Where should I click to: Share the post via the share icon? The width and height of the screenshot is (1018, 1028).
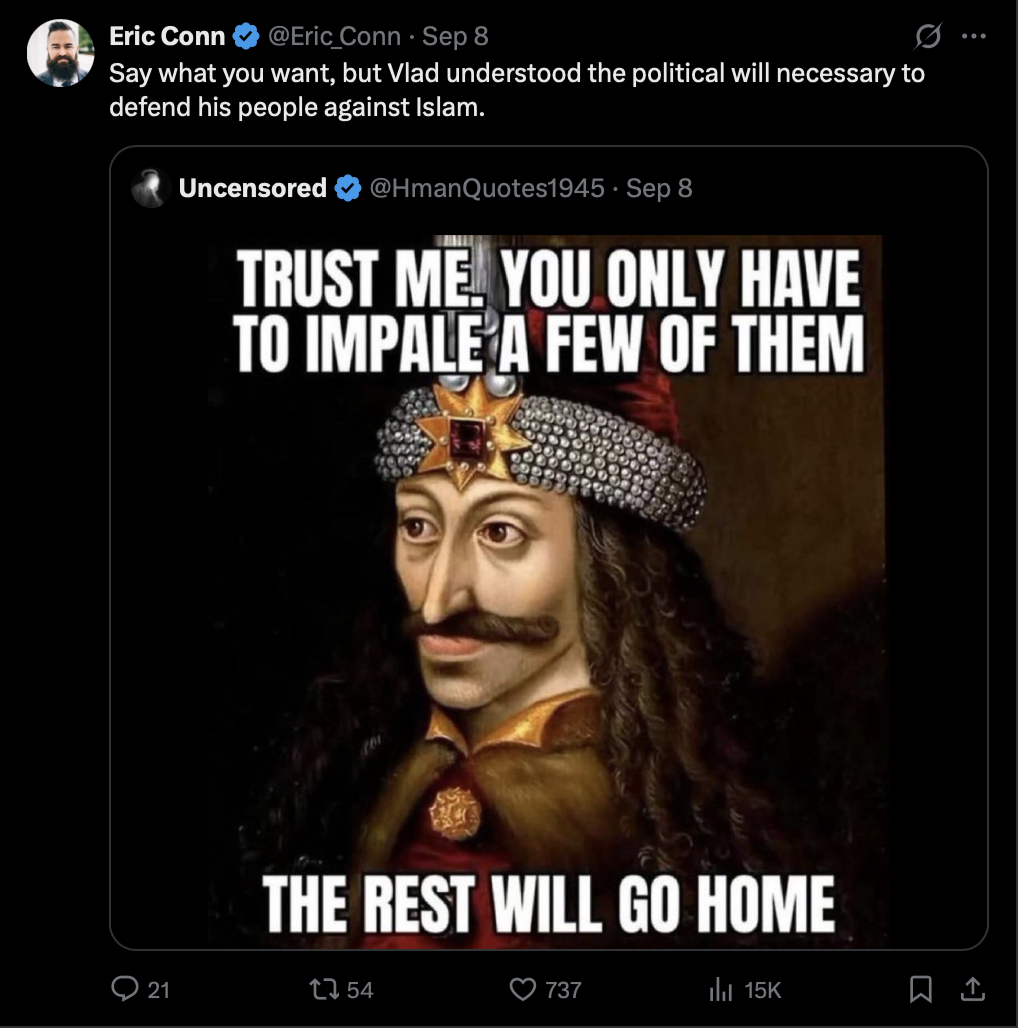click(x=975, y=990)
